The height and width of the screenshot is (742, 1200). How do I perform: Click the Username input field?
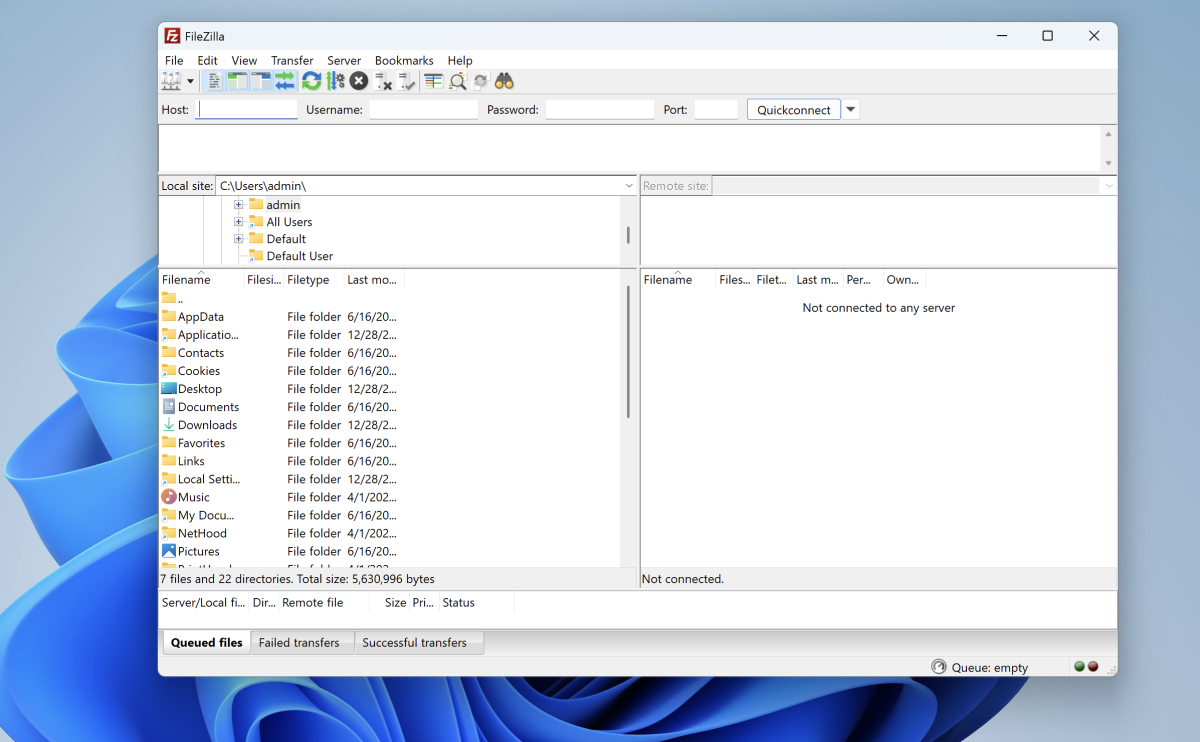(x=423, y=110)
